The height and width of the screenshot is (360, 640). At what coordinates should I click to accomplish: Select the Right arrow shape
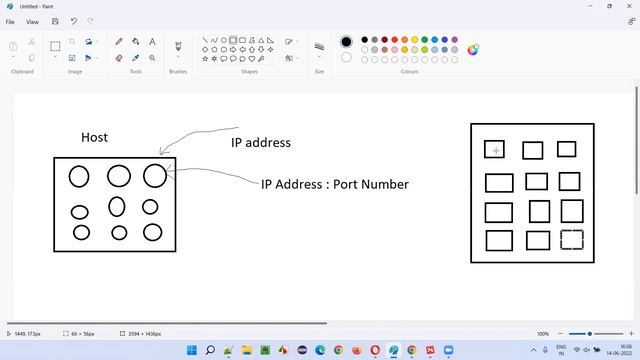[x=233, y=49]
